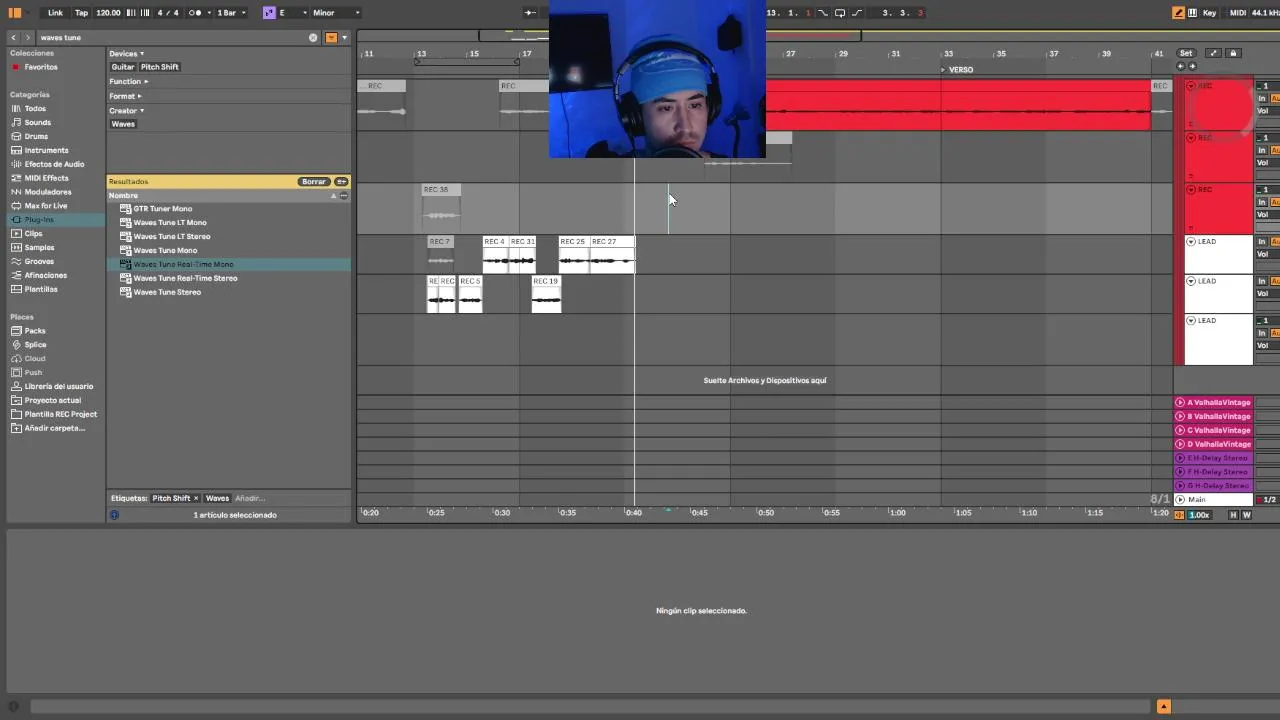Toggle MIDI map mode
Screen dimensions: 1280x720
tap(1238, 13)
